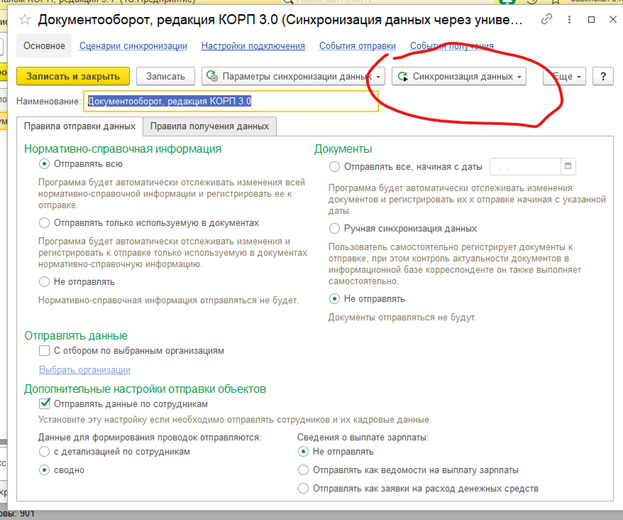Screen dimensions: 623x520
Task: Open События отправки link
Action: (x=358, y=46)
